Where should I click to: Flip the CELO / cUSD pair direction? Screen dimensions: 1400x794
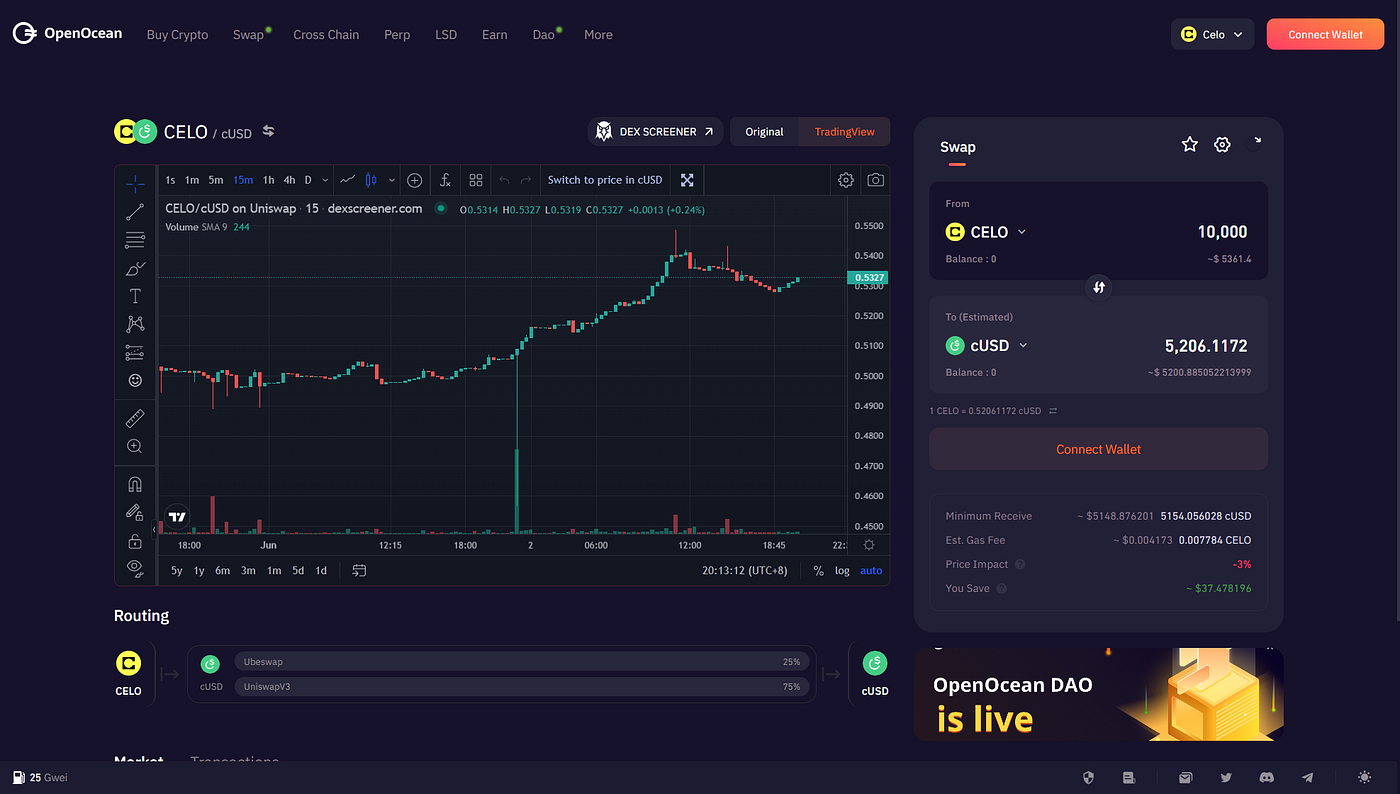[x=268, y=131]
